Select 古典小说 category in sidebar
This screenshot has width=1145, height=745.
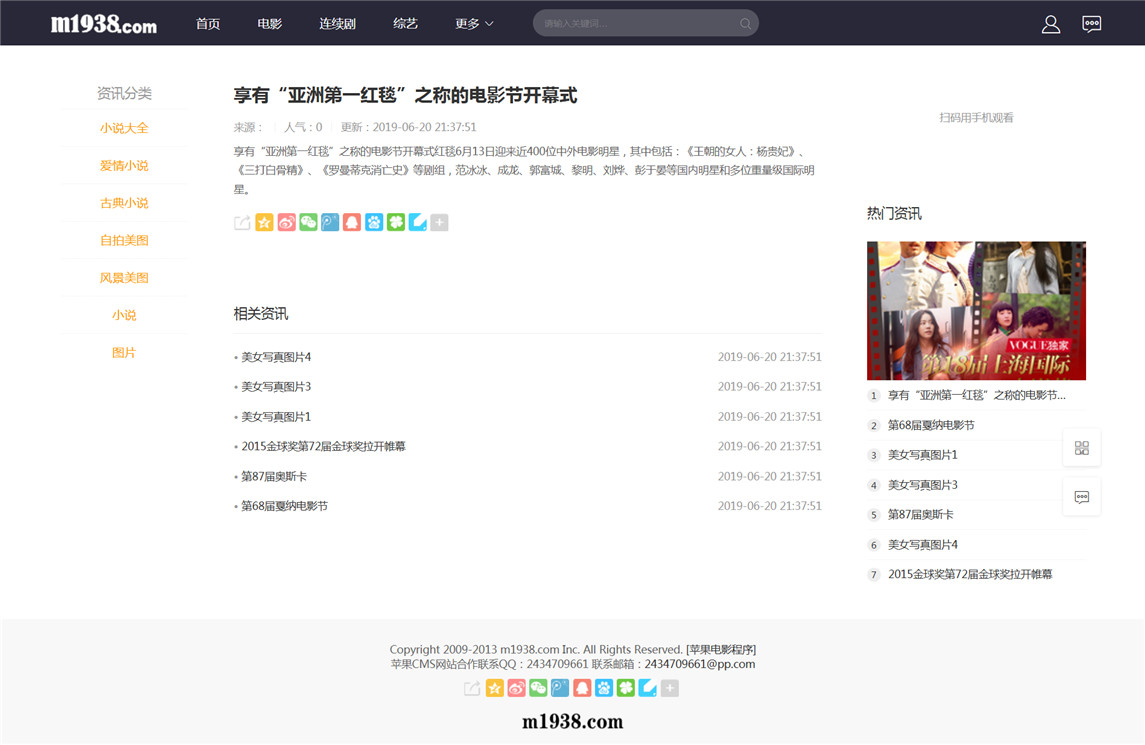pos(124,203)
